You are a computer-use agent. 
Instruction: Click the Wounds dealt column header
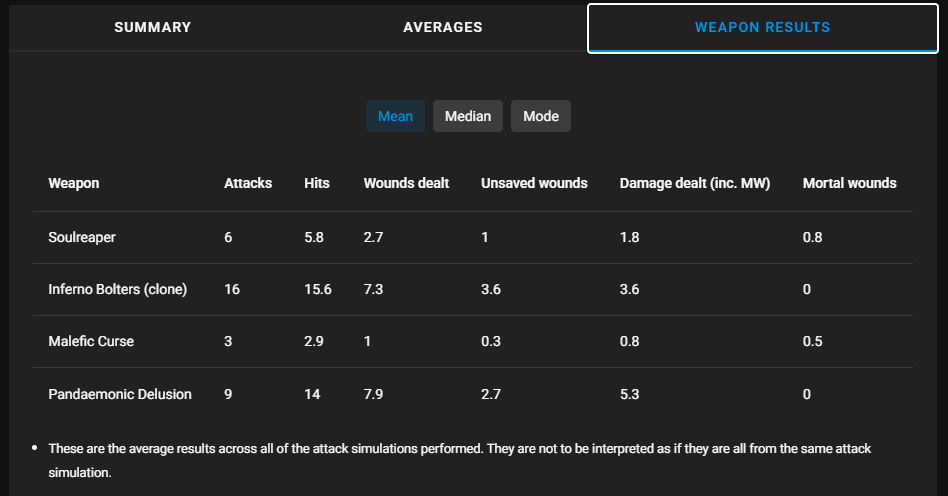[x=406, y=183]
